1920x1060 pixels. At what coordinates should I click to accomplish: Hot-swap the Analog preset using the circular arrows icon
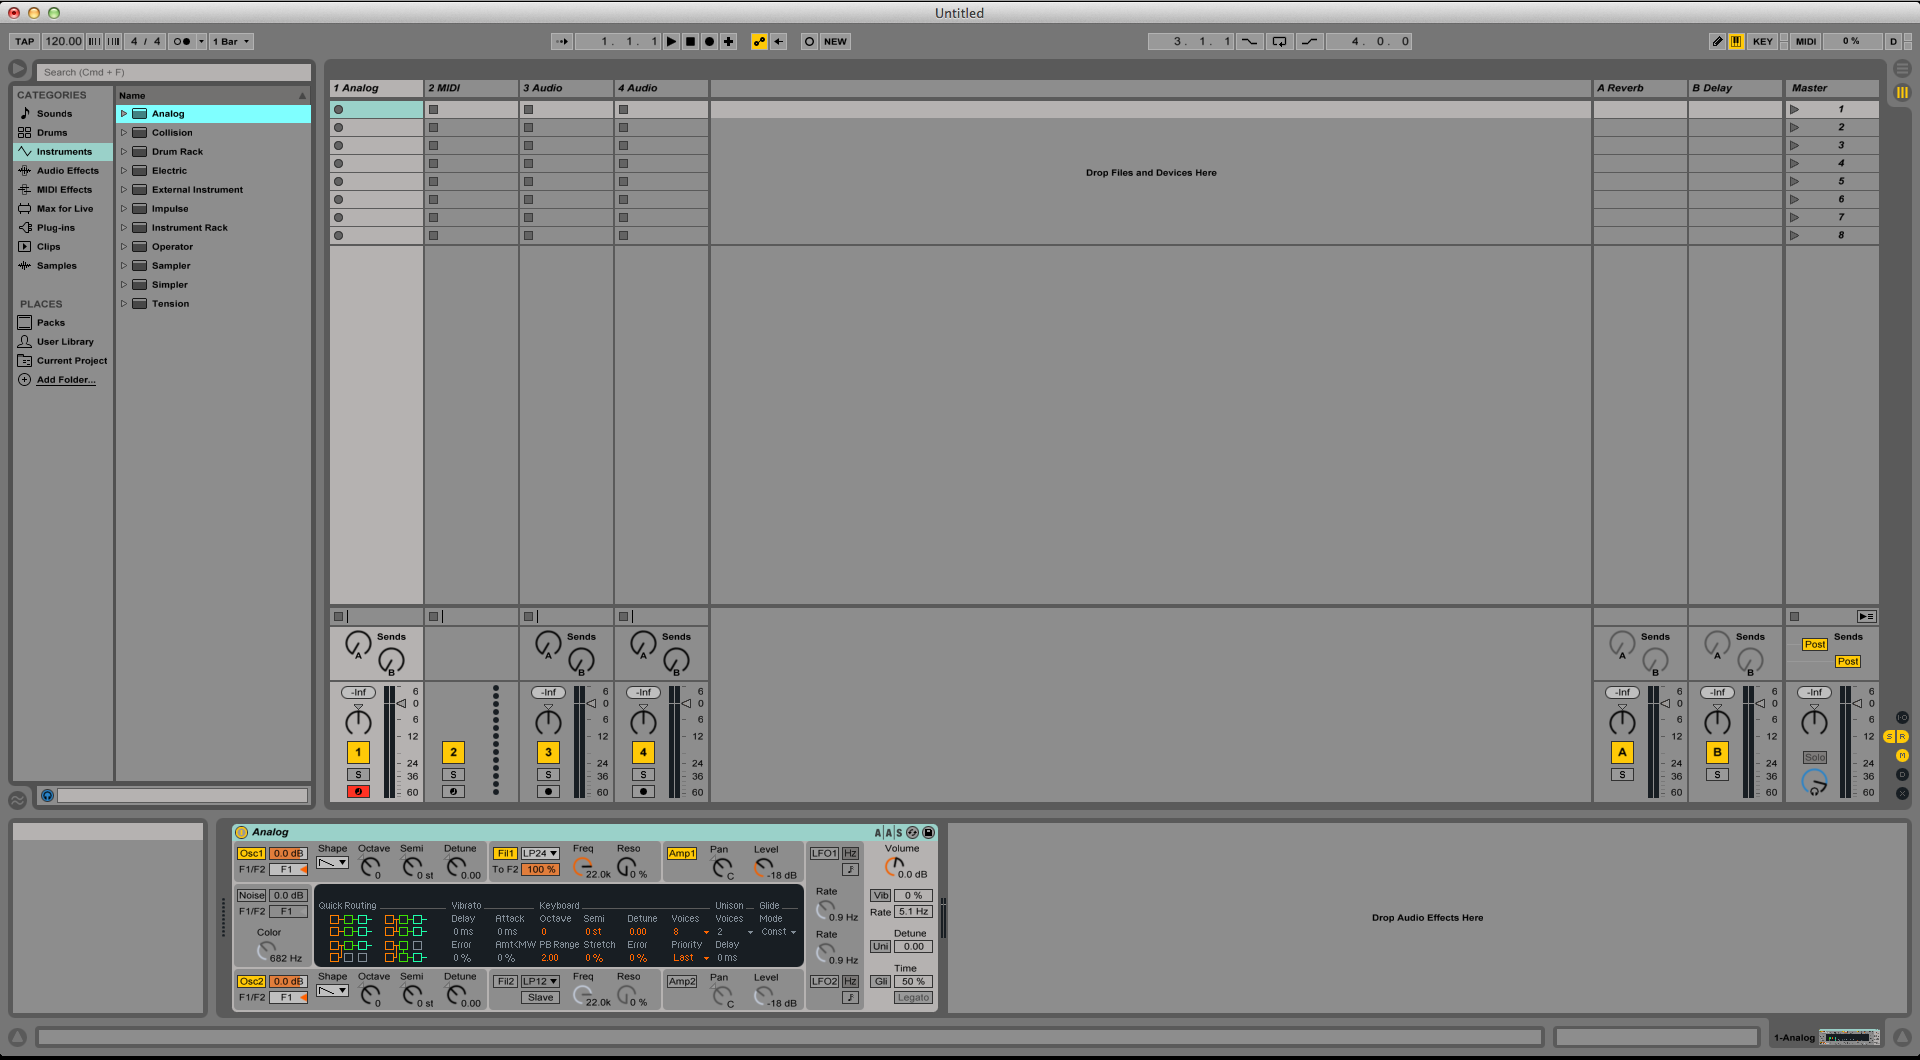[x=912, y=832]
